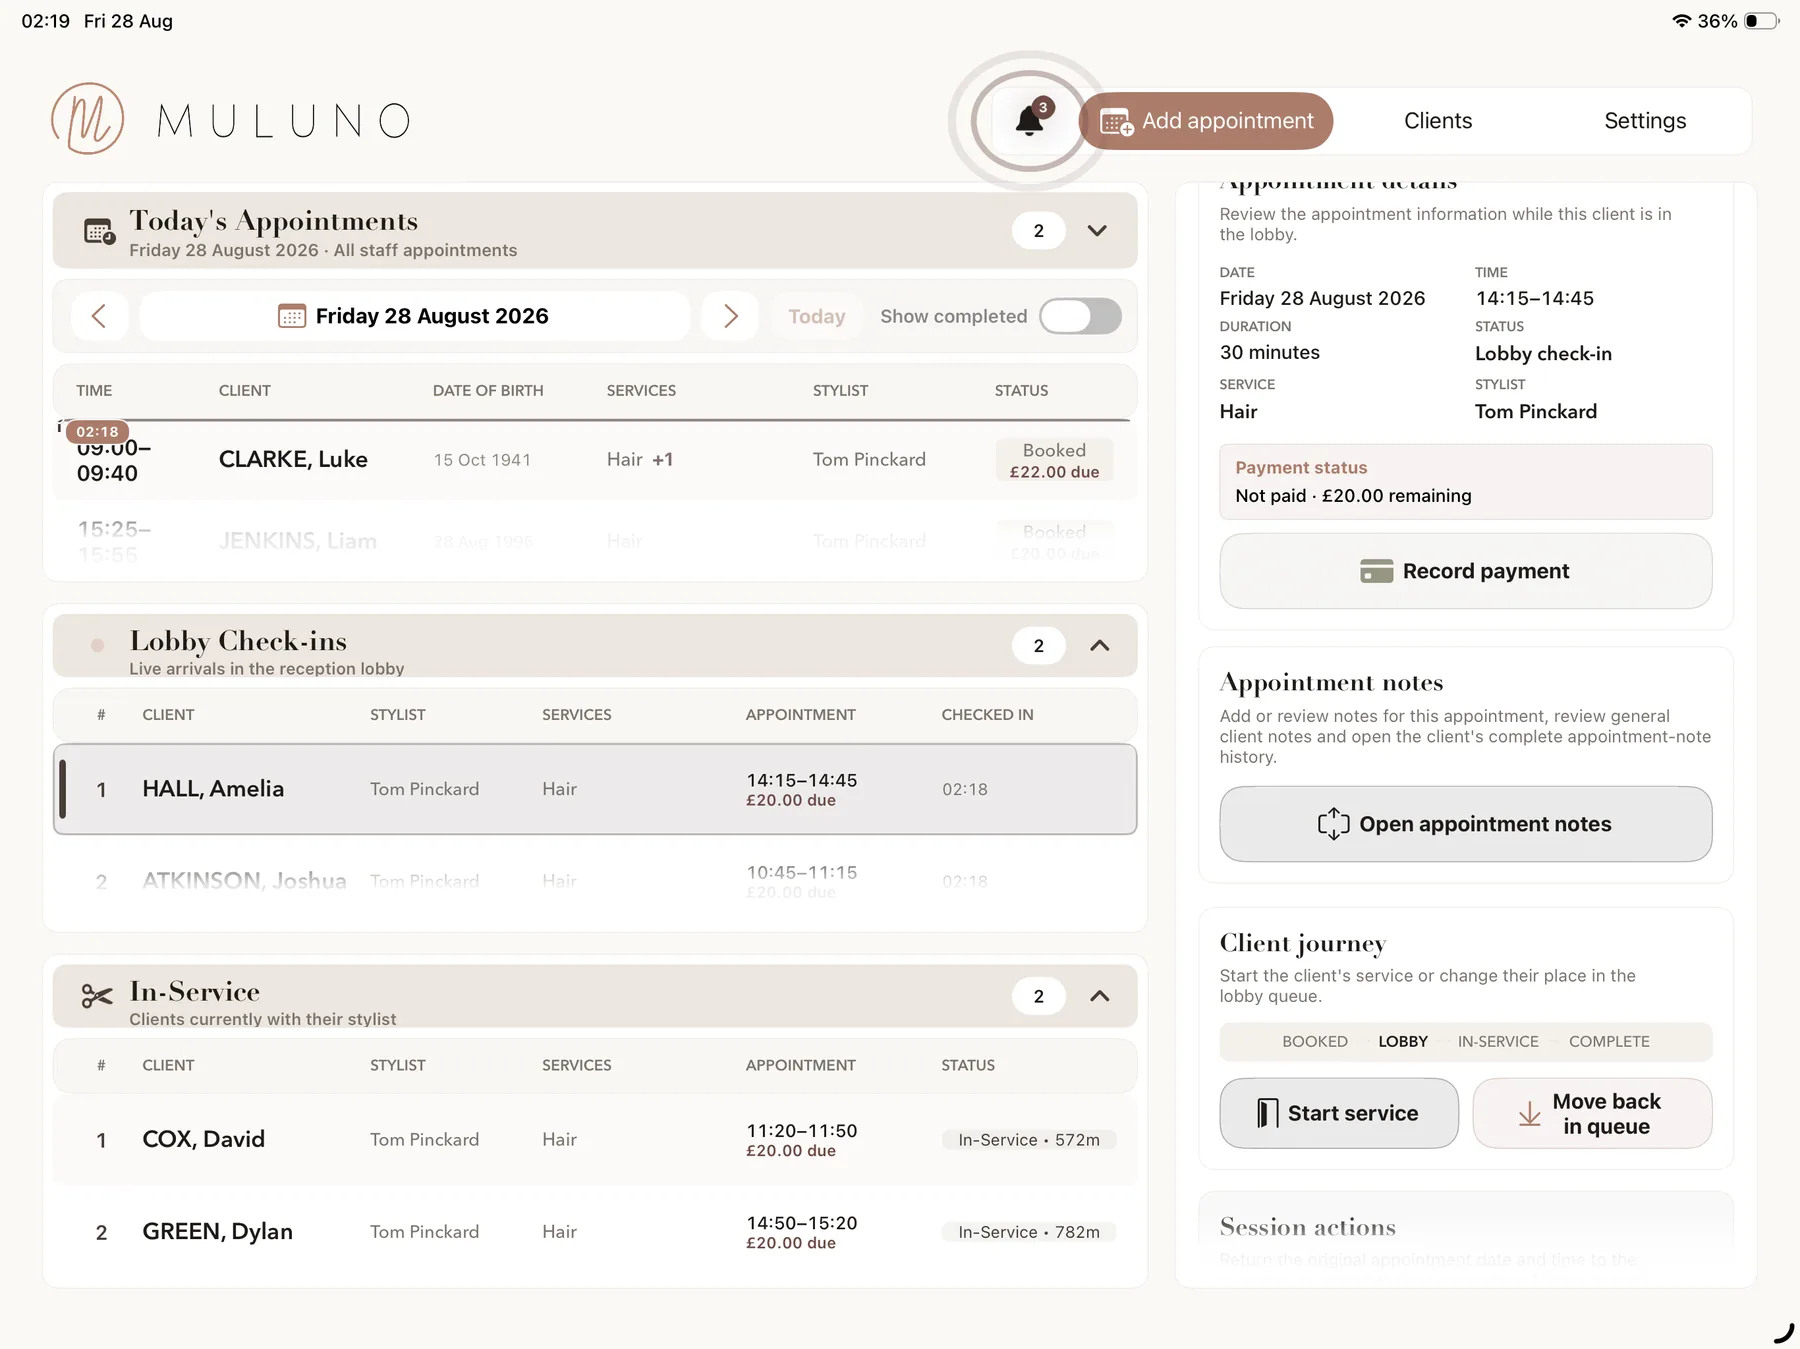Open the Clients tab
The height and width of the screenshot is (1349, 1800).
[1438, 121]
